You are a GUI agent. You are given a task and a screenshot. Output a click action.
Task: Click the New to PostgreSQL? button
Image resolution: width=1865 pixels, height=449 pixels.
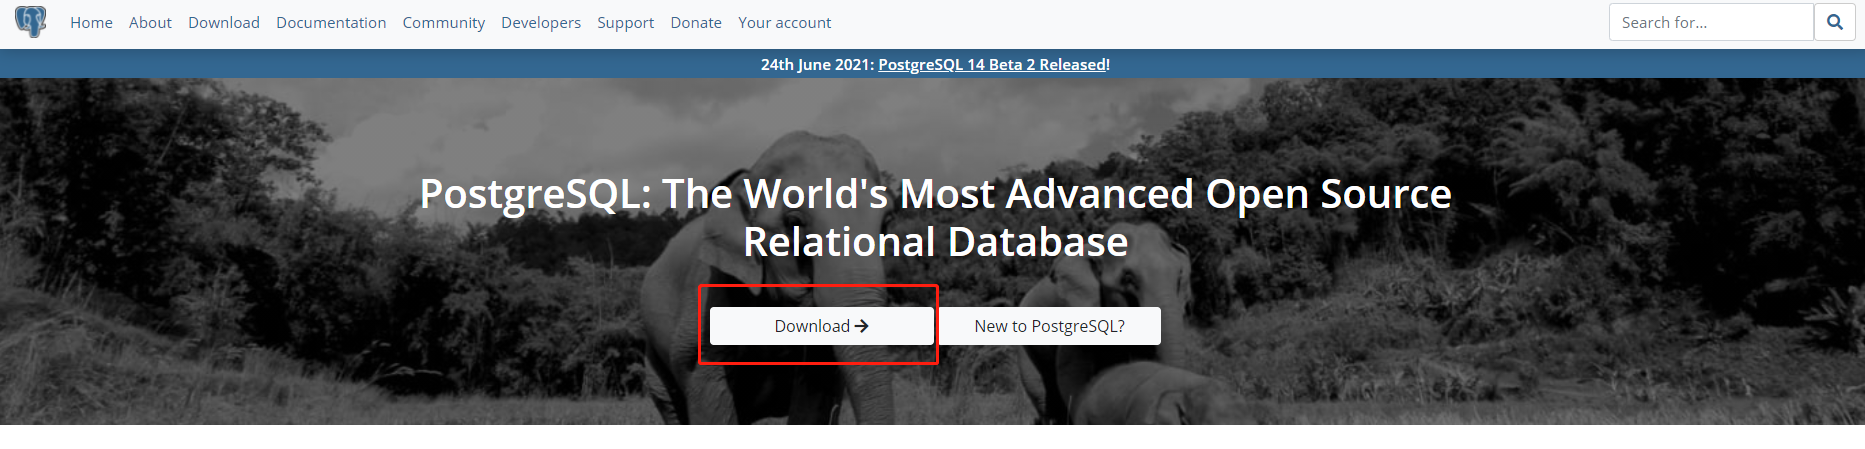1050,326
